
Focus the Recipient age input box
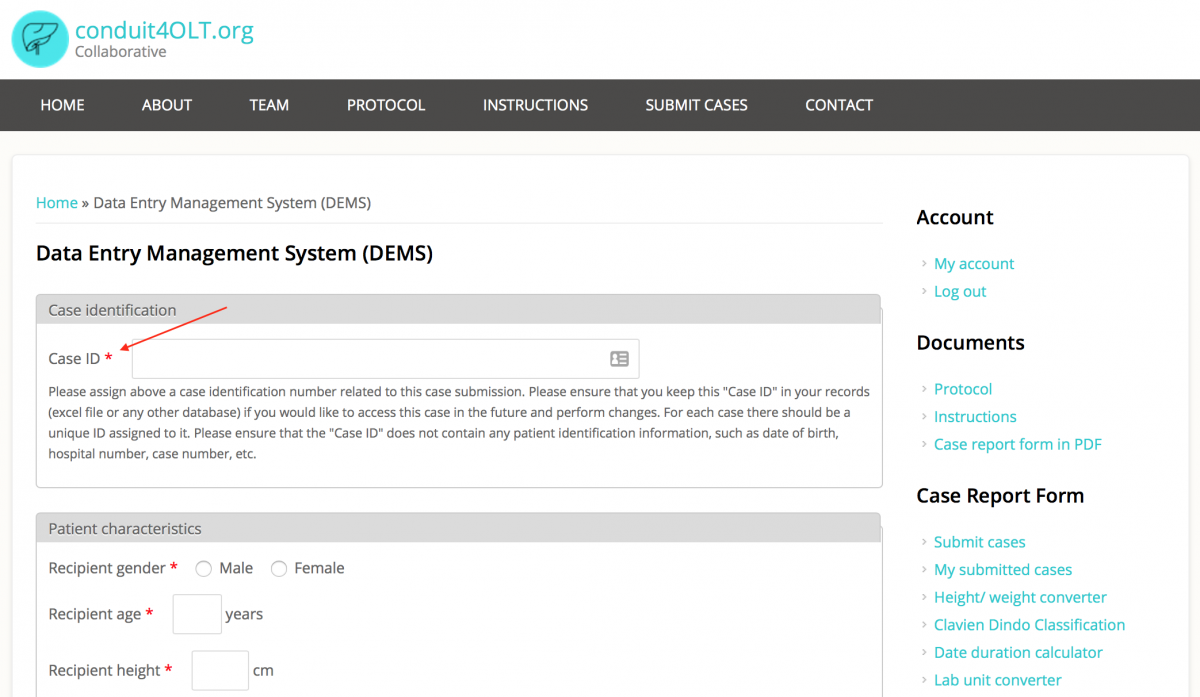pyautogui.click(x=197, y=614)
